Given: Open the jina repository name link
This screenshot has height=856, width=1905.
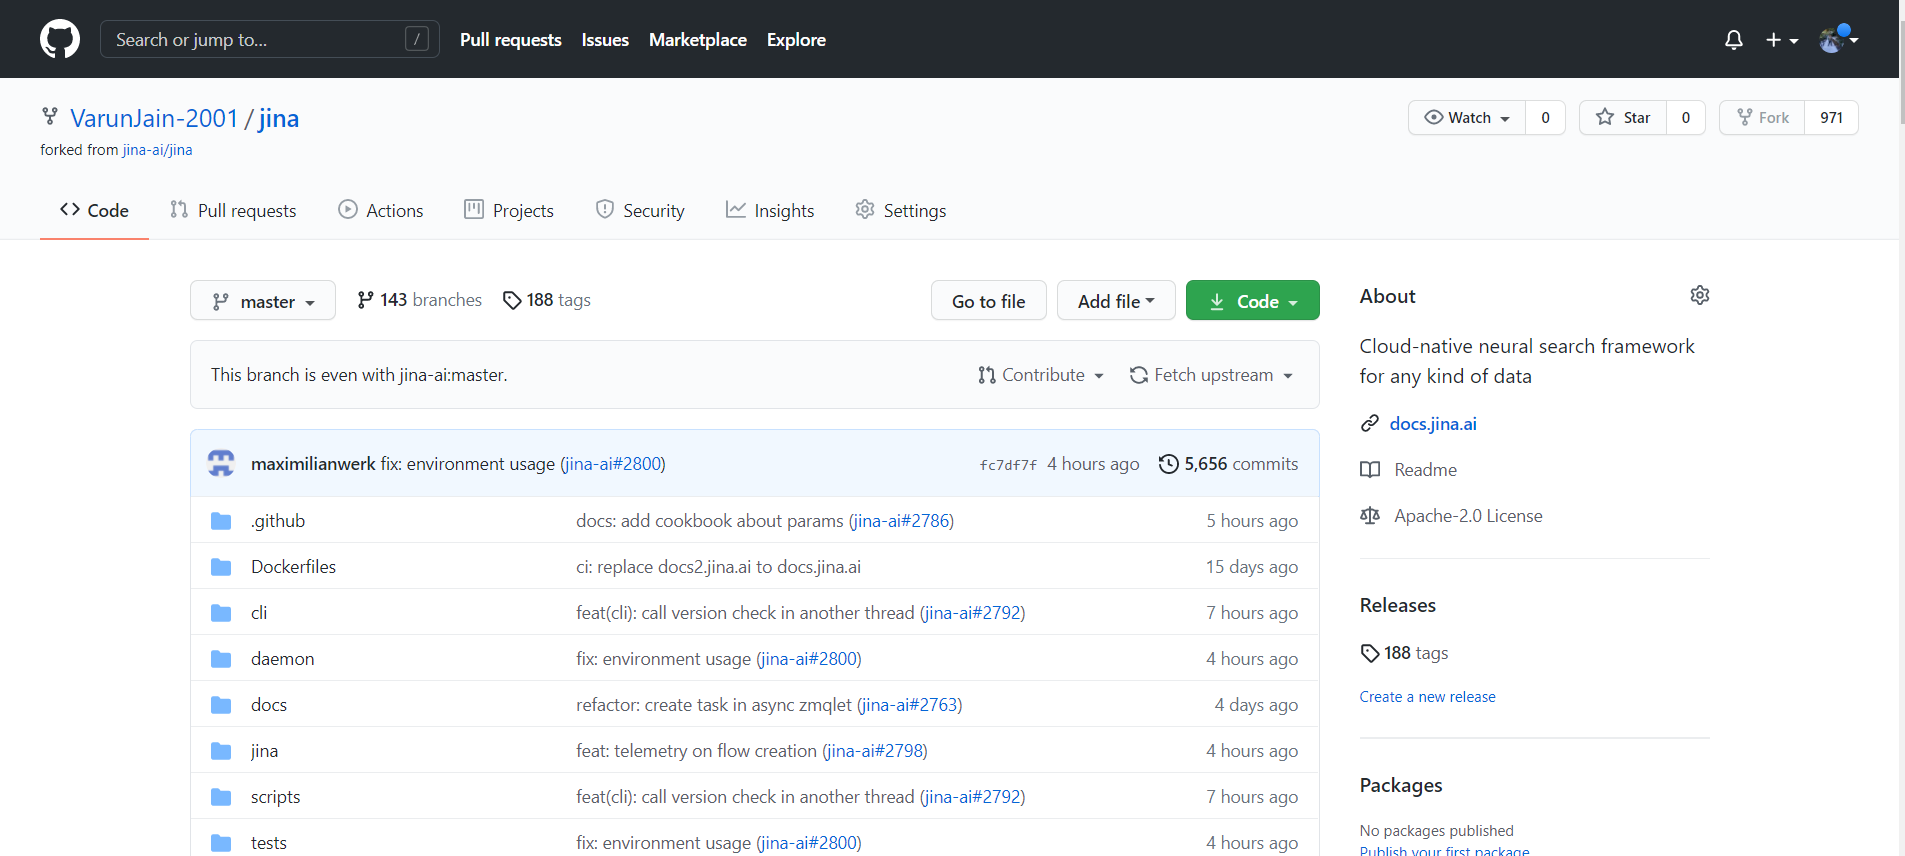Looking at the screenshot, I should click(x=279, y=118).
